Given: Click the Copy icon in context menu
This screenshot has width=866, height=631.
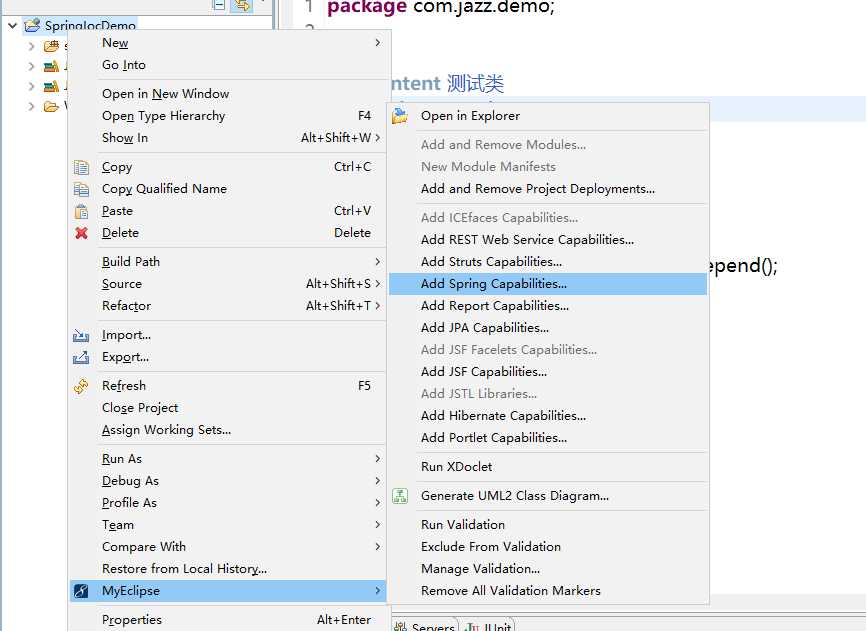Looking at the screenshot, I should (x=81, y=167).
